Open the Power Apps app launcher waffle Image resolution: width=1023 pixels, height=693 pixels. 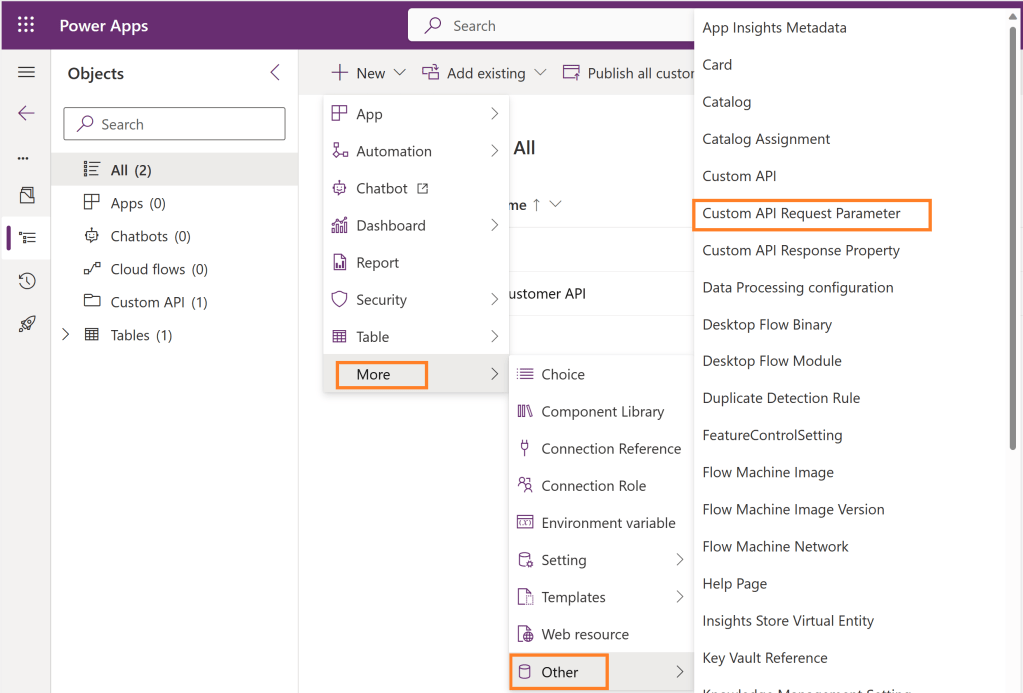[x=26, y=26]
